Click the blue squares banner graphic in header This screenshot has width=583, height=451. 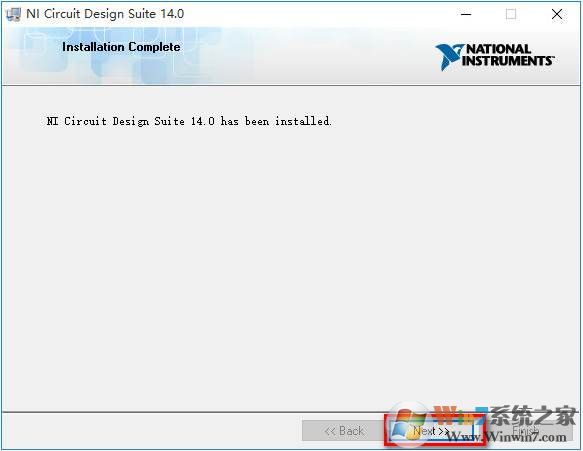point(123,55)
